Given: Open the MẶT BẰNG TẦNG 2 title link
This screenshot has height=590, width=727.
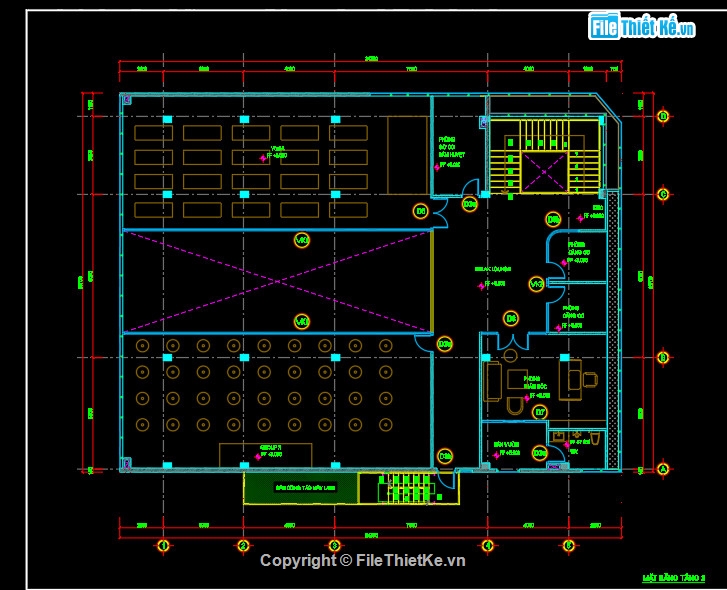Looking at the screenshot, I should [673, 577].
